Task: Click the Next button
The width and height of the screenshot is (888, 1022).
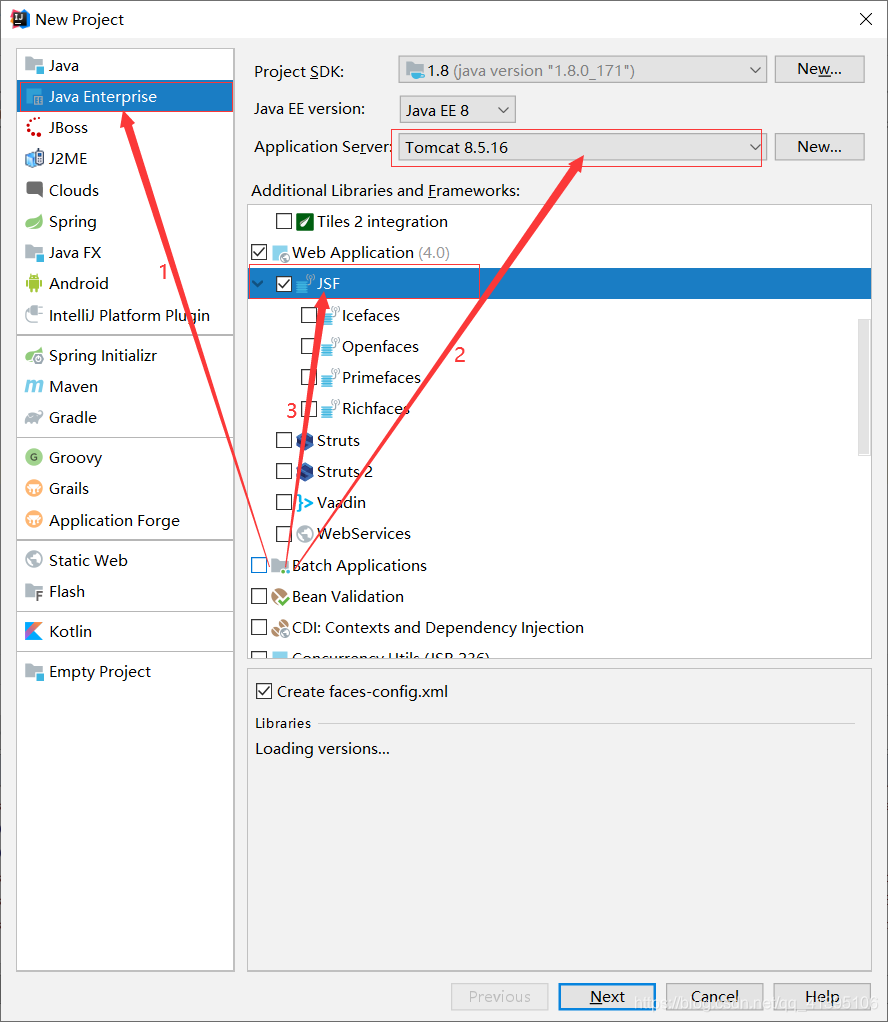Action: click(607, 997)
